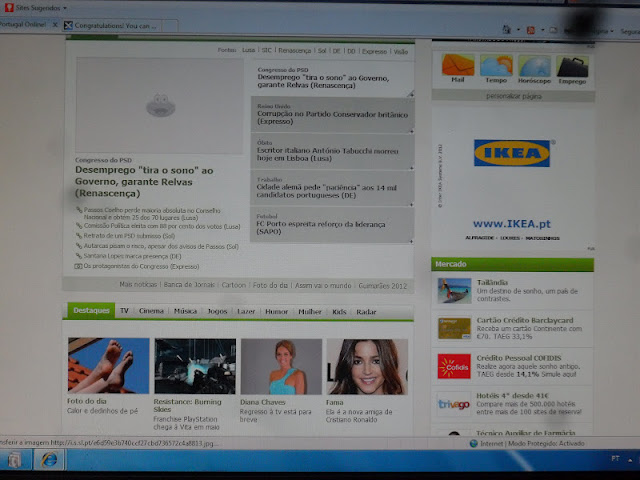Image resolution: width=640 pixels, height=480 pixels.
Task: Open the Resistance: Burning Skies thumbnail
Action: 195,366
